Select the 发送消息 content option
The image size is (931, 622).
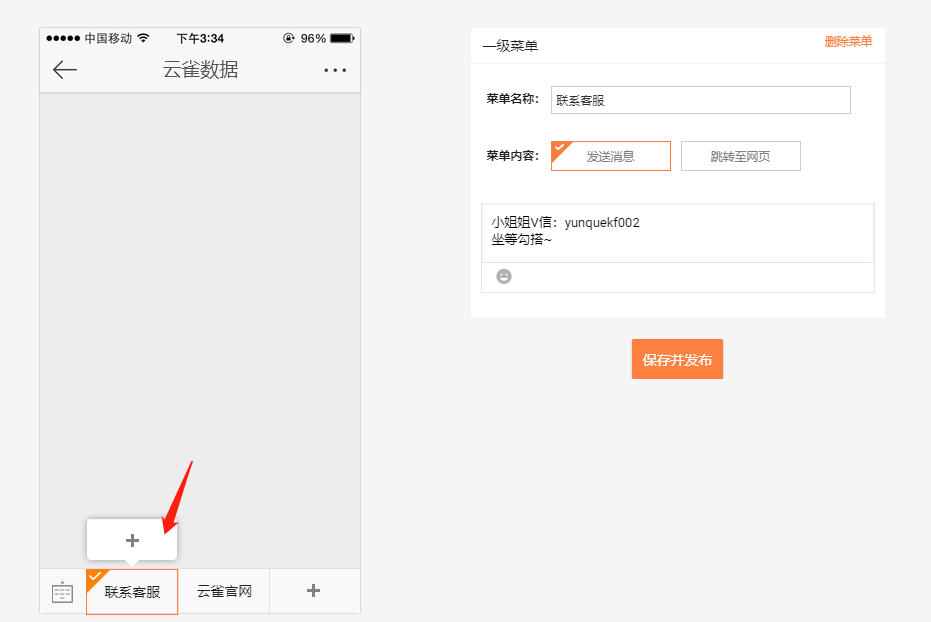610,156
